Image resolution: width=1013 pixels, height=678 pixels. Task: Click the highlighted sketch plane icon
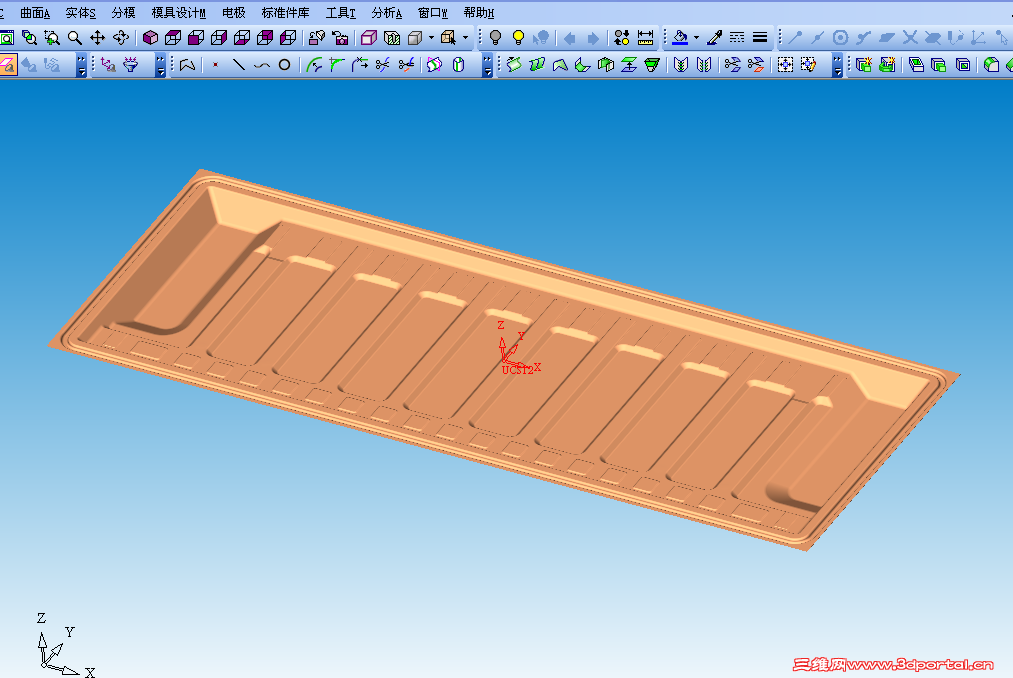click(x=8, y=65)
